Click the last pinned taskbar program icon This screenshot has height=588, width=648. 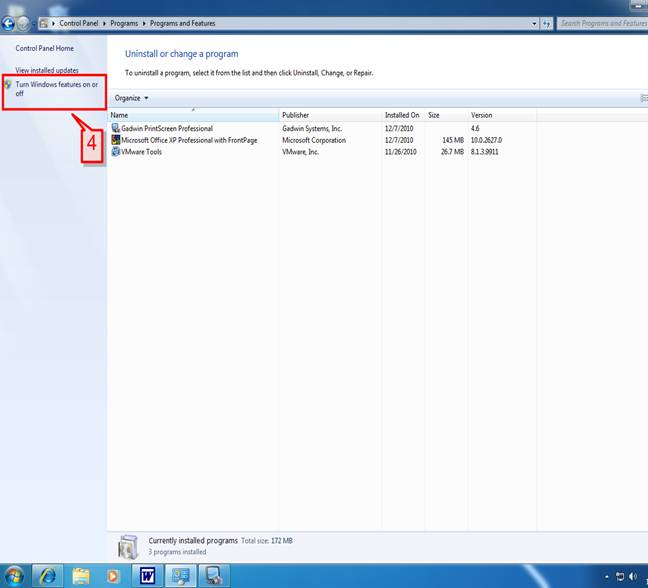pyautogui.click(x=214, y=576)
